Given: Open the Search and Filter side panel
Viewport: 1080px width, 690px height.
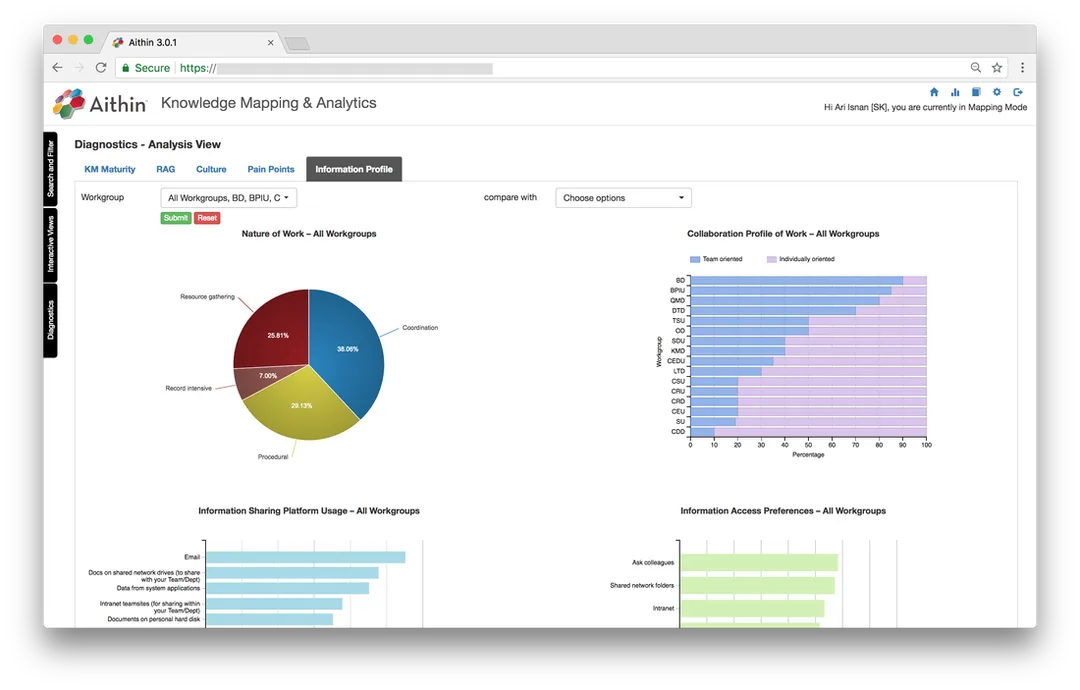Looking at the screenshot, I should tap(50, 169).
